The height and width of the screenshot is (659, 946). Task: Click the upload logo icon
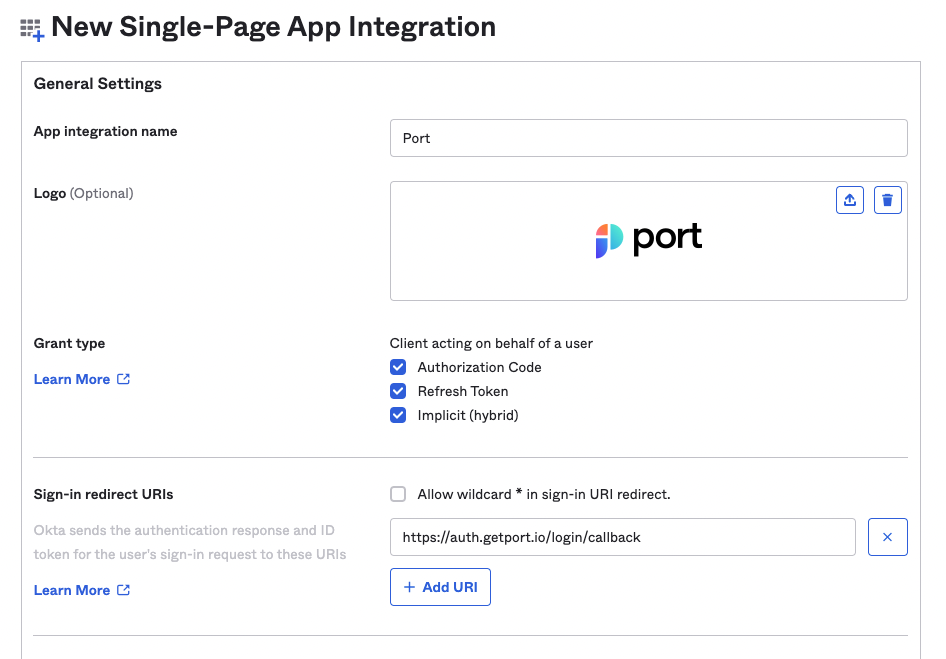tap(849, 199)
